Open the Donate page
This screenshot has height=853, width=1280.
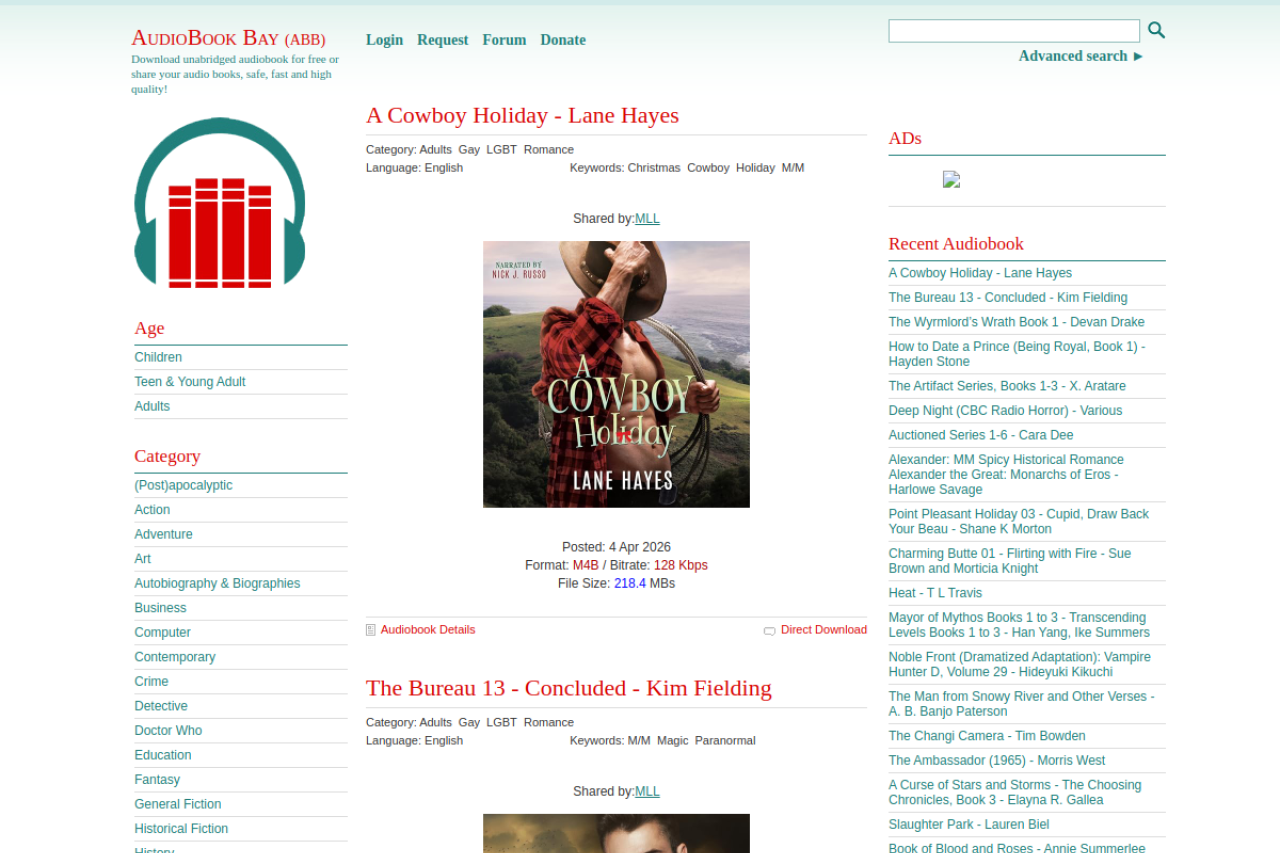click(x=563, y=40)
